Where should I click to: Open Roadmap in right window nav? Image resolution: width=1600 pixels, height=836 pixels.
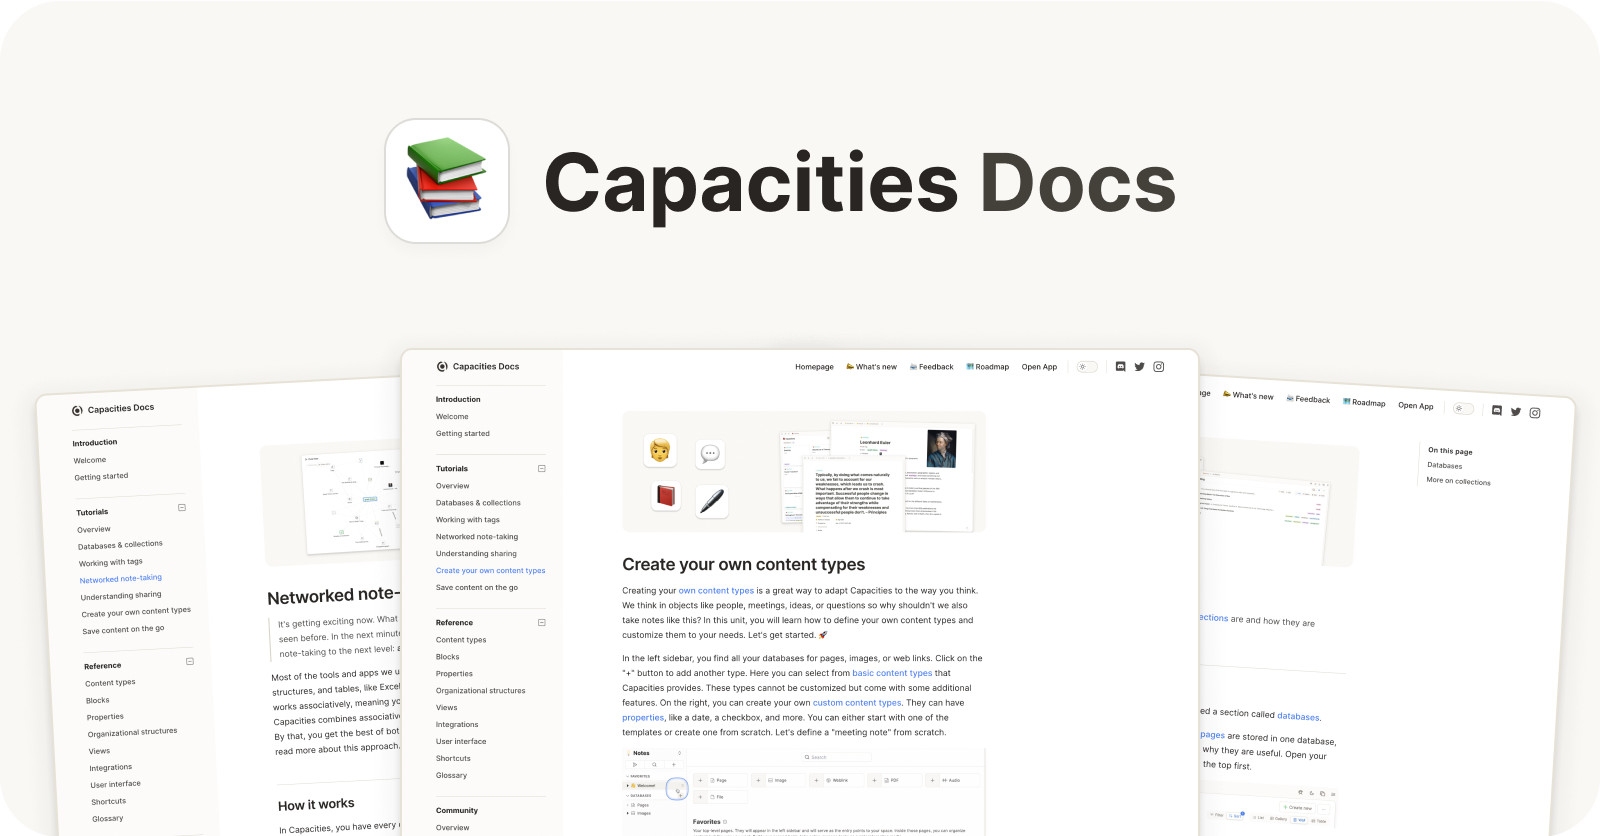point(1364,402)
